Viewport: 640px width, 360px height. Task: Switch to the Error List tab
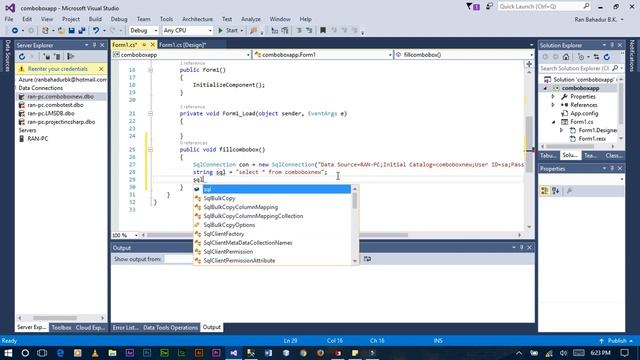[125, 327]
